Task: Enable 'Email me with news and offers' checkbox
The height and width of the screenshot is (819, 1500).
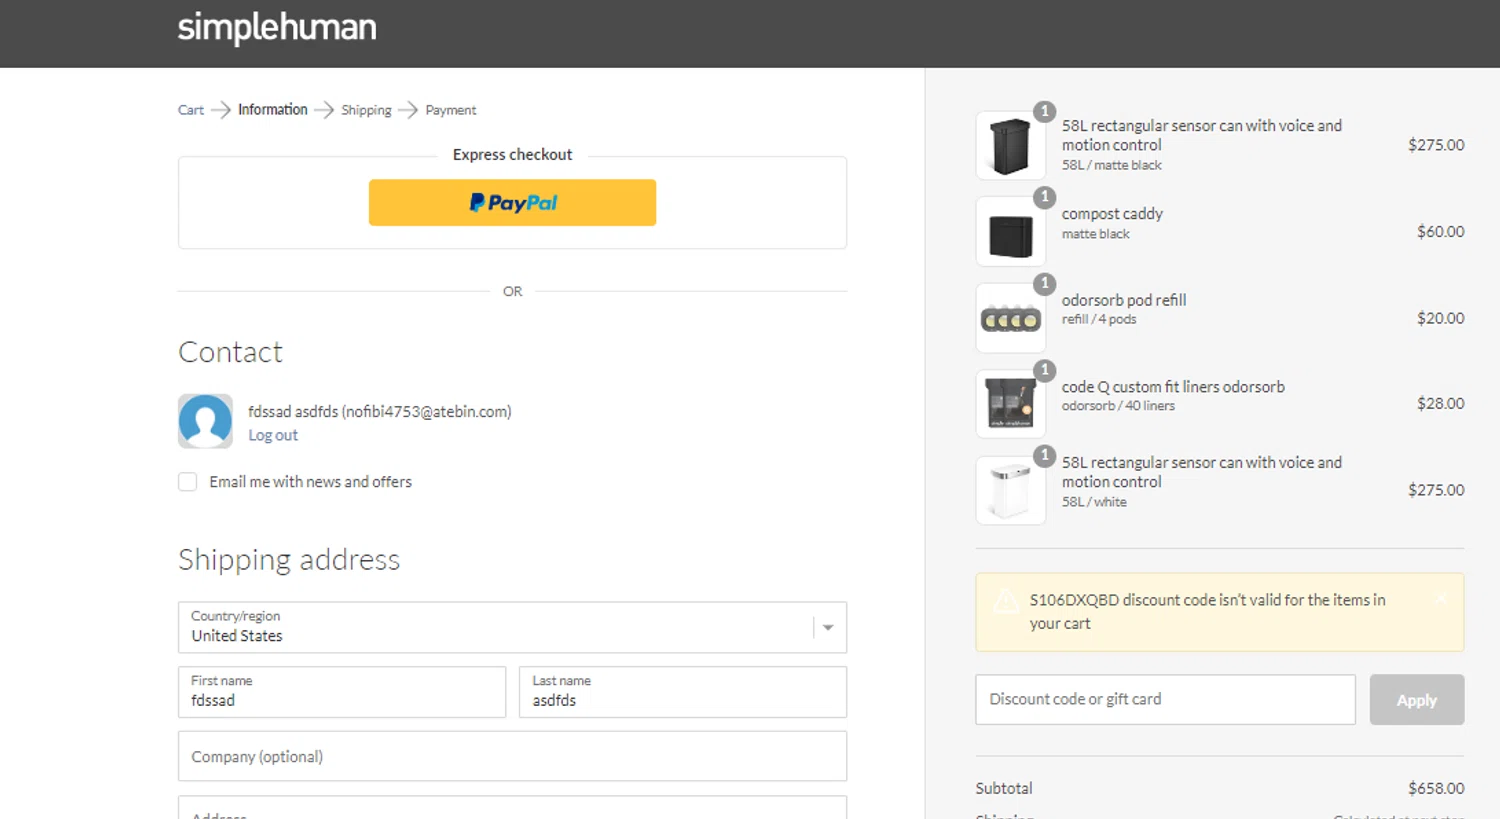Action: (x=187, y=482)
